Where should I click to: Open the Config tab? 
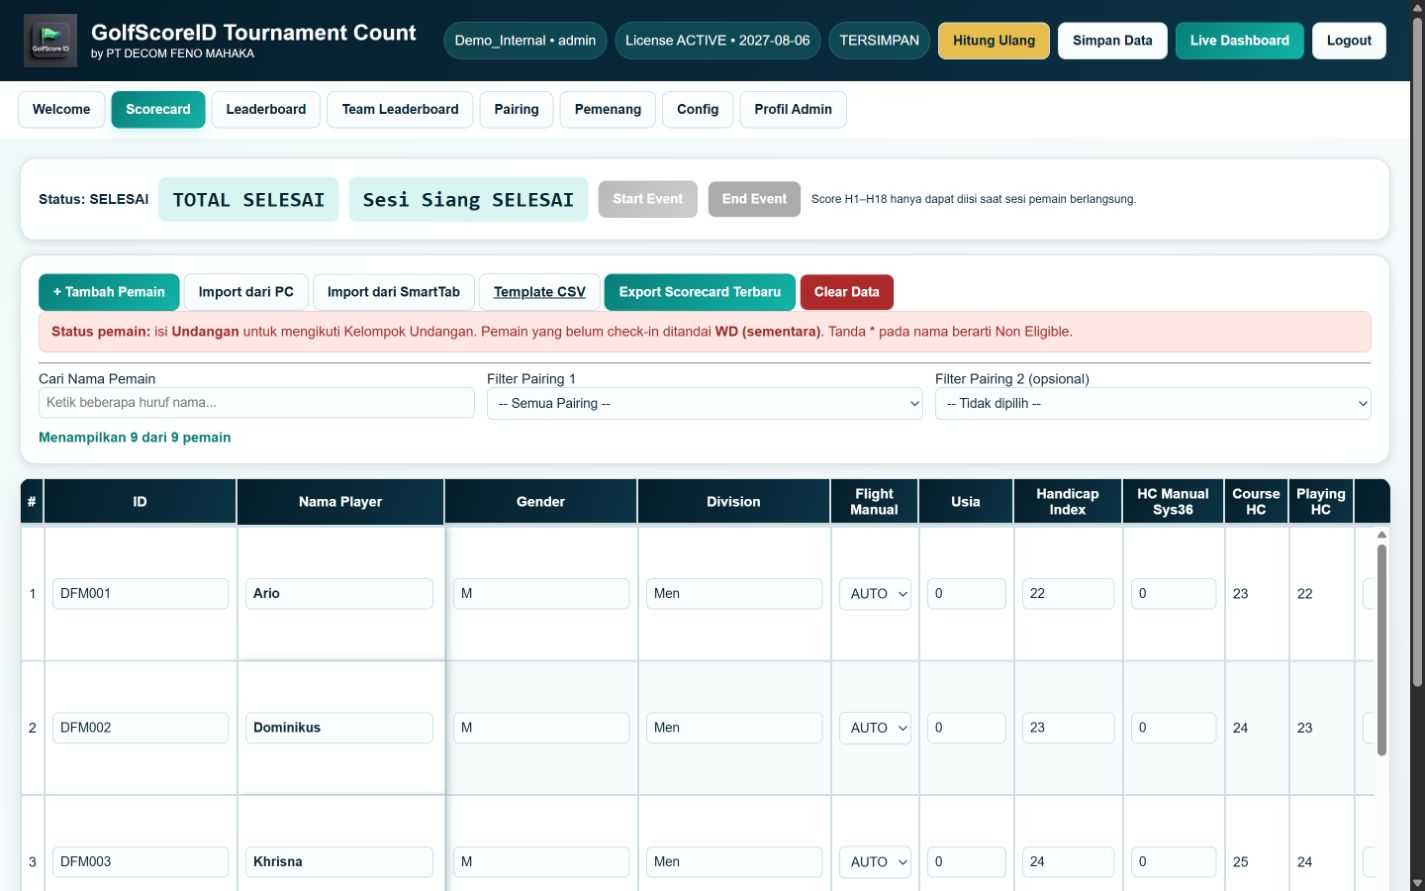[698, 109]
